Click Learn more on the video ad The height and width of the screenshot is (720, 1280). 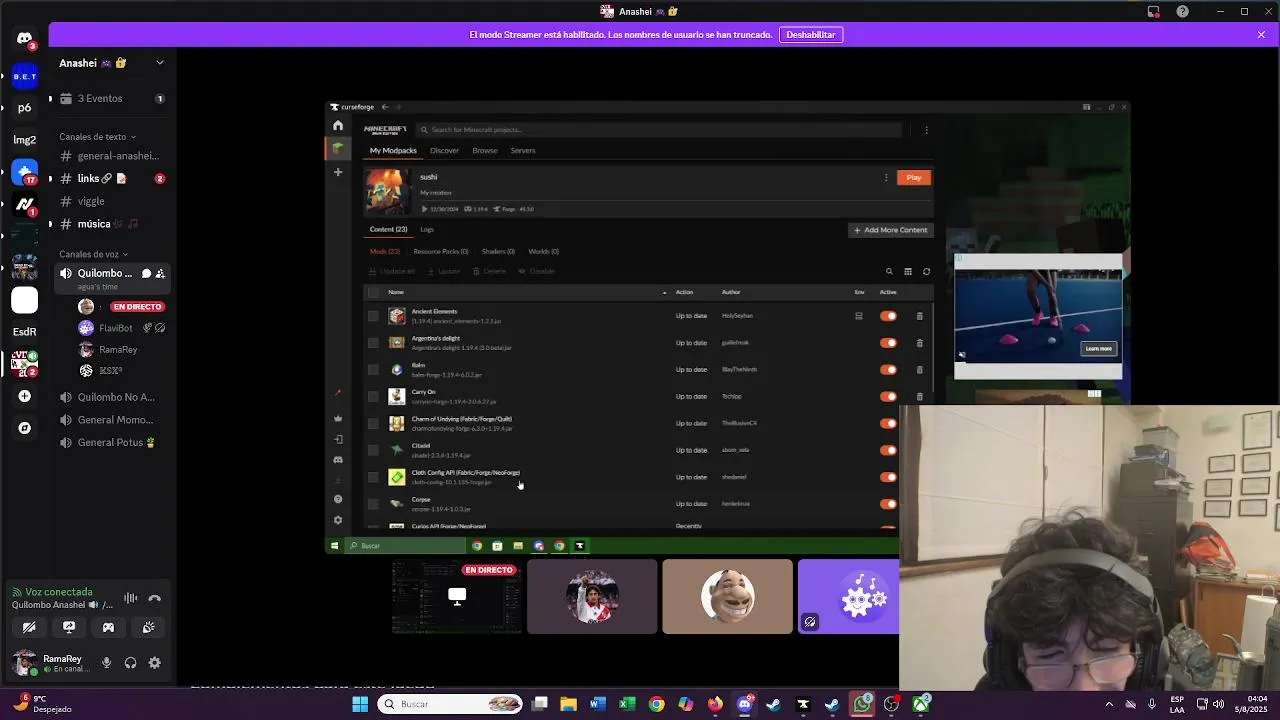tap(1098, 349)
